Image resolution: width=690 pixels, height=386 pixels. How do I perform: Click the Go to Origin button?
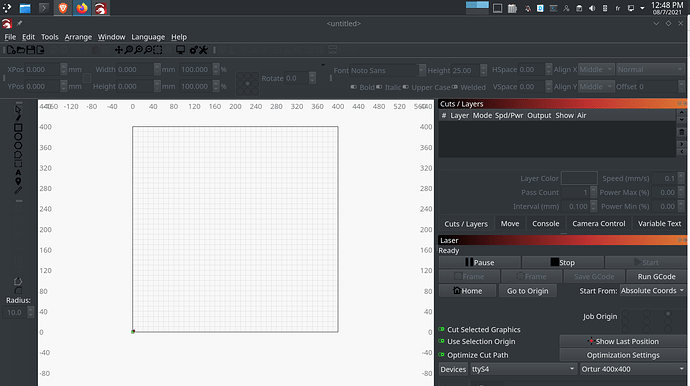[x=528, y=291]
